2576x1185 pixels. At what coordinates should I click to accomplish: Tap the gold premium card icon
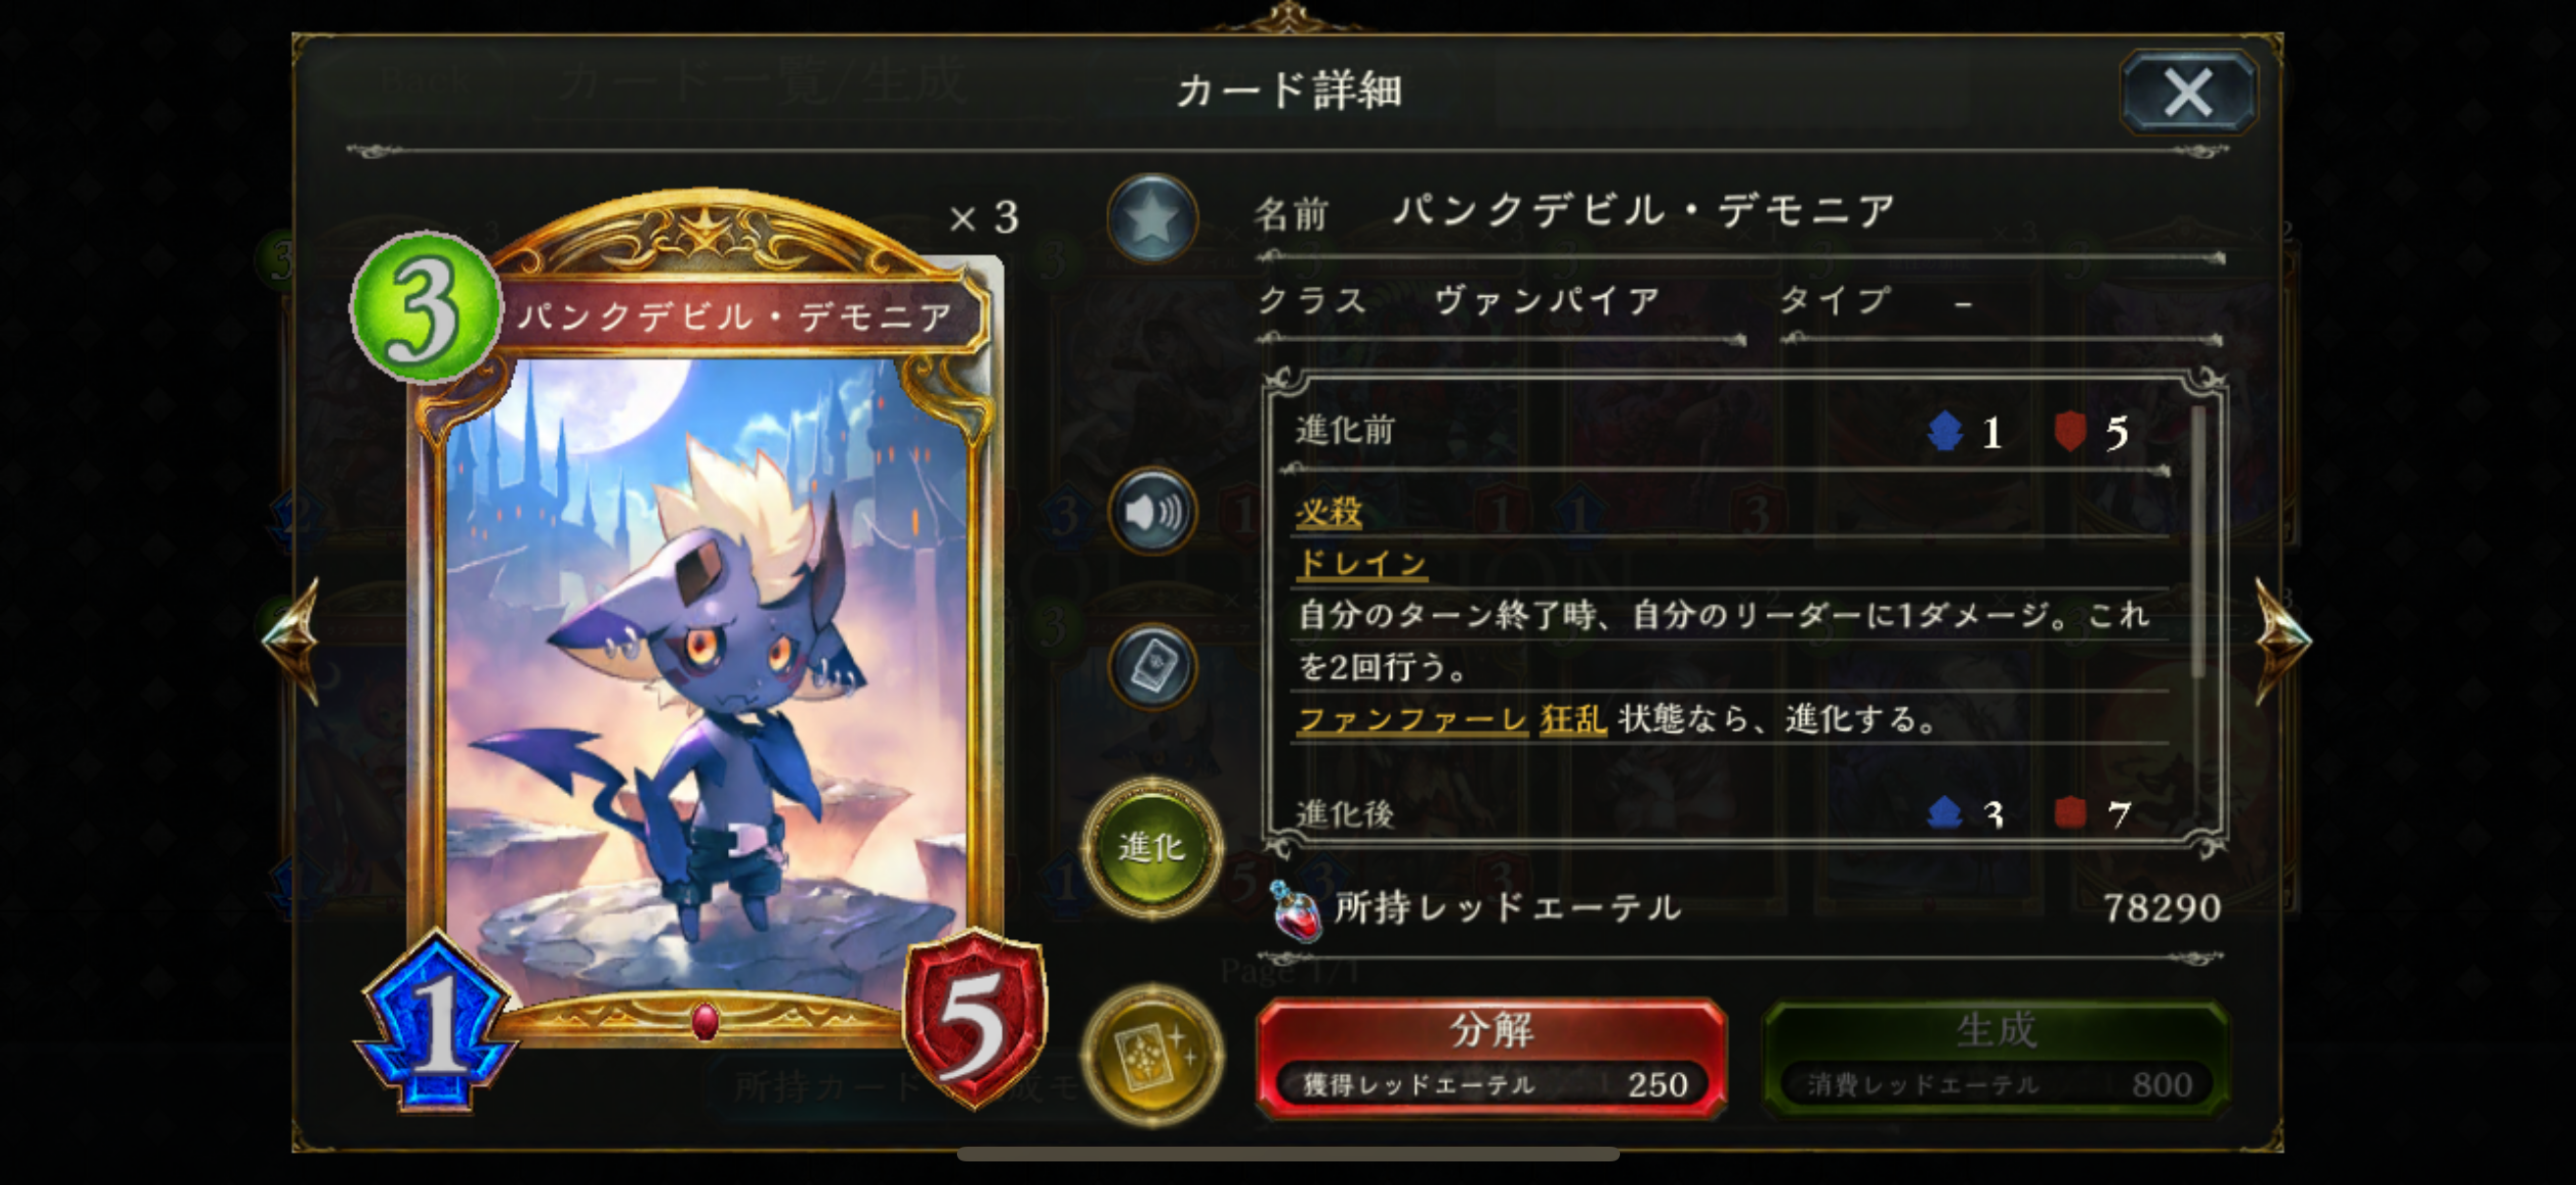click(x=1152, y=1055)
